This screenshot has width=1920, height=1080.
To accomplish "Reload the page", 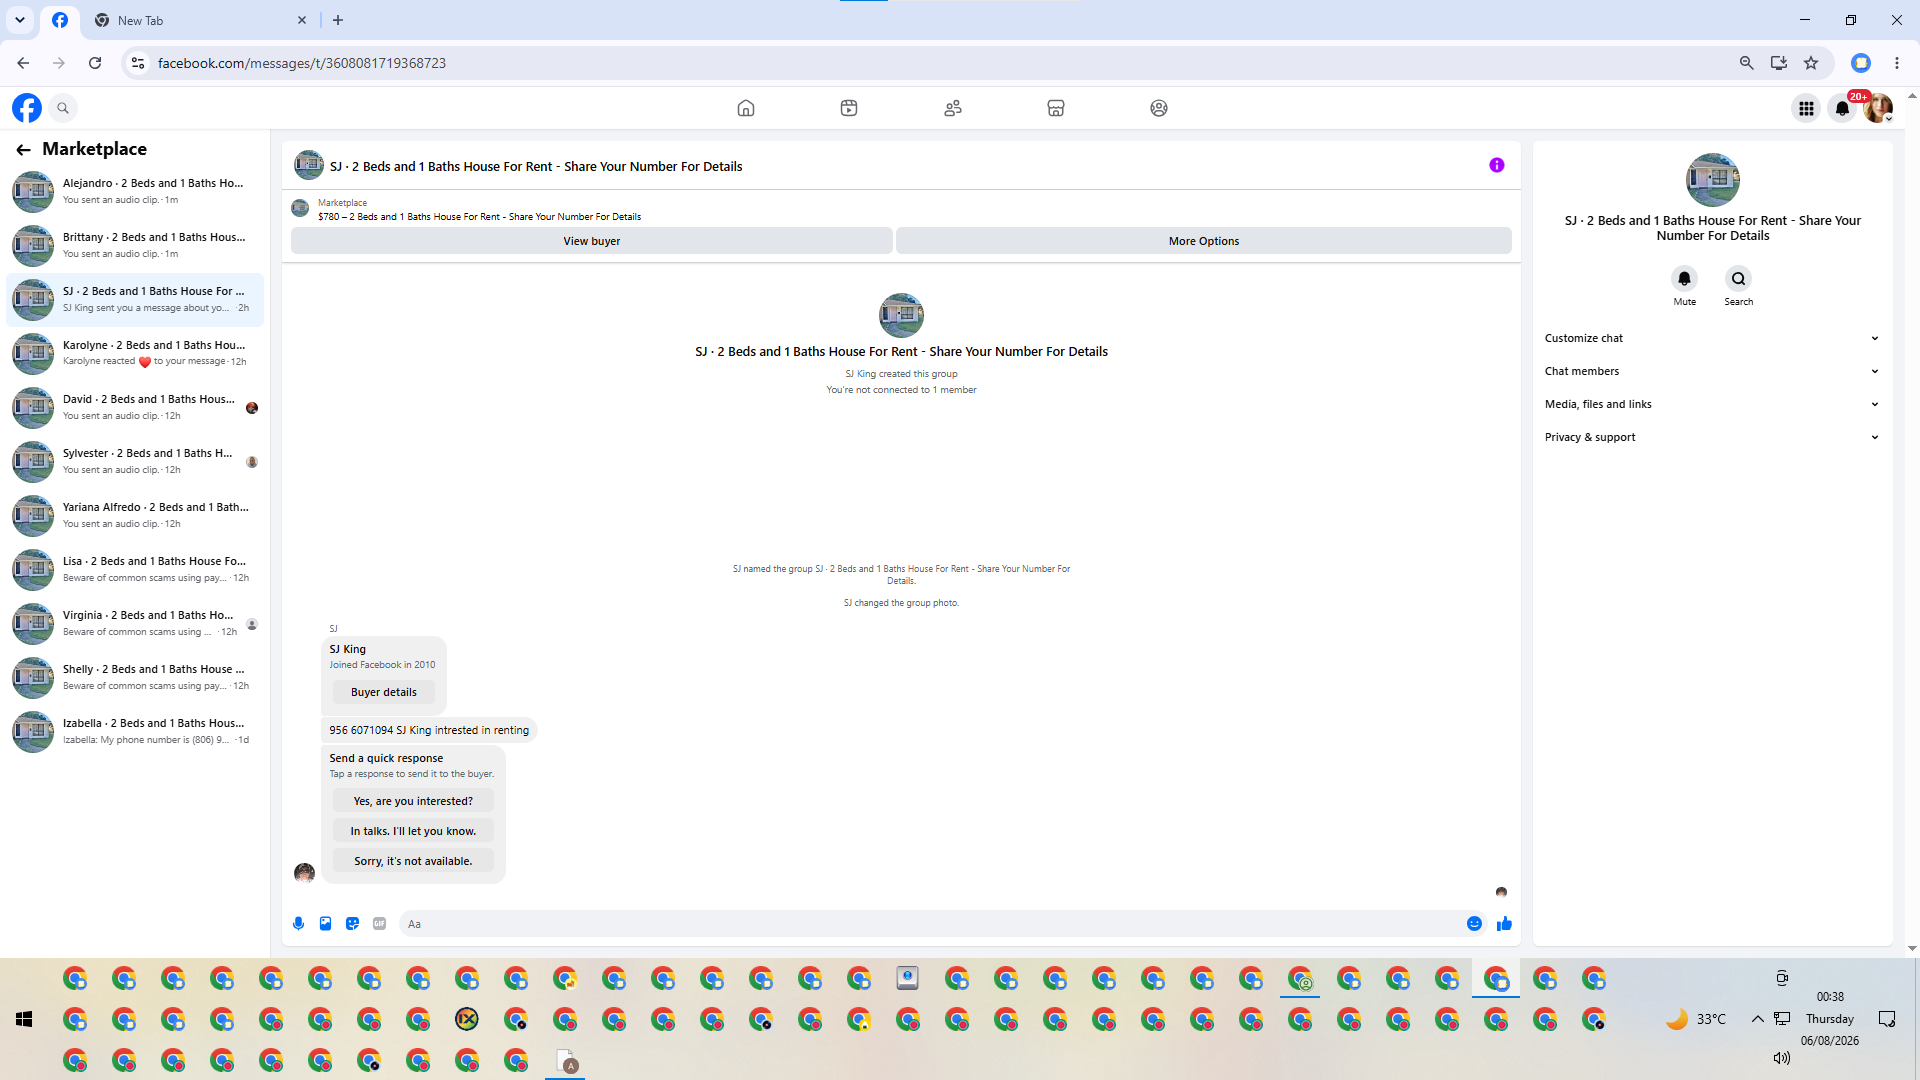I will coord(95,63).
